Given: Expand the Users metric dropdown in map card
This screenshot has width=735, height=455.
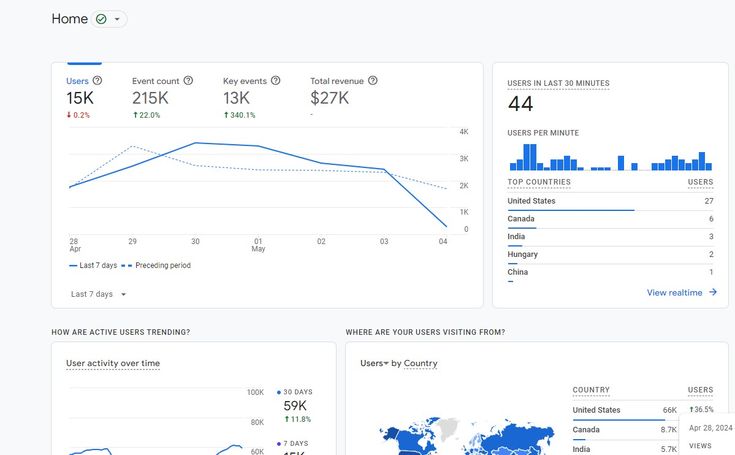Looking at the screenshot, I should [x=386, y=364].
